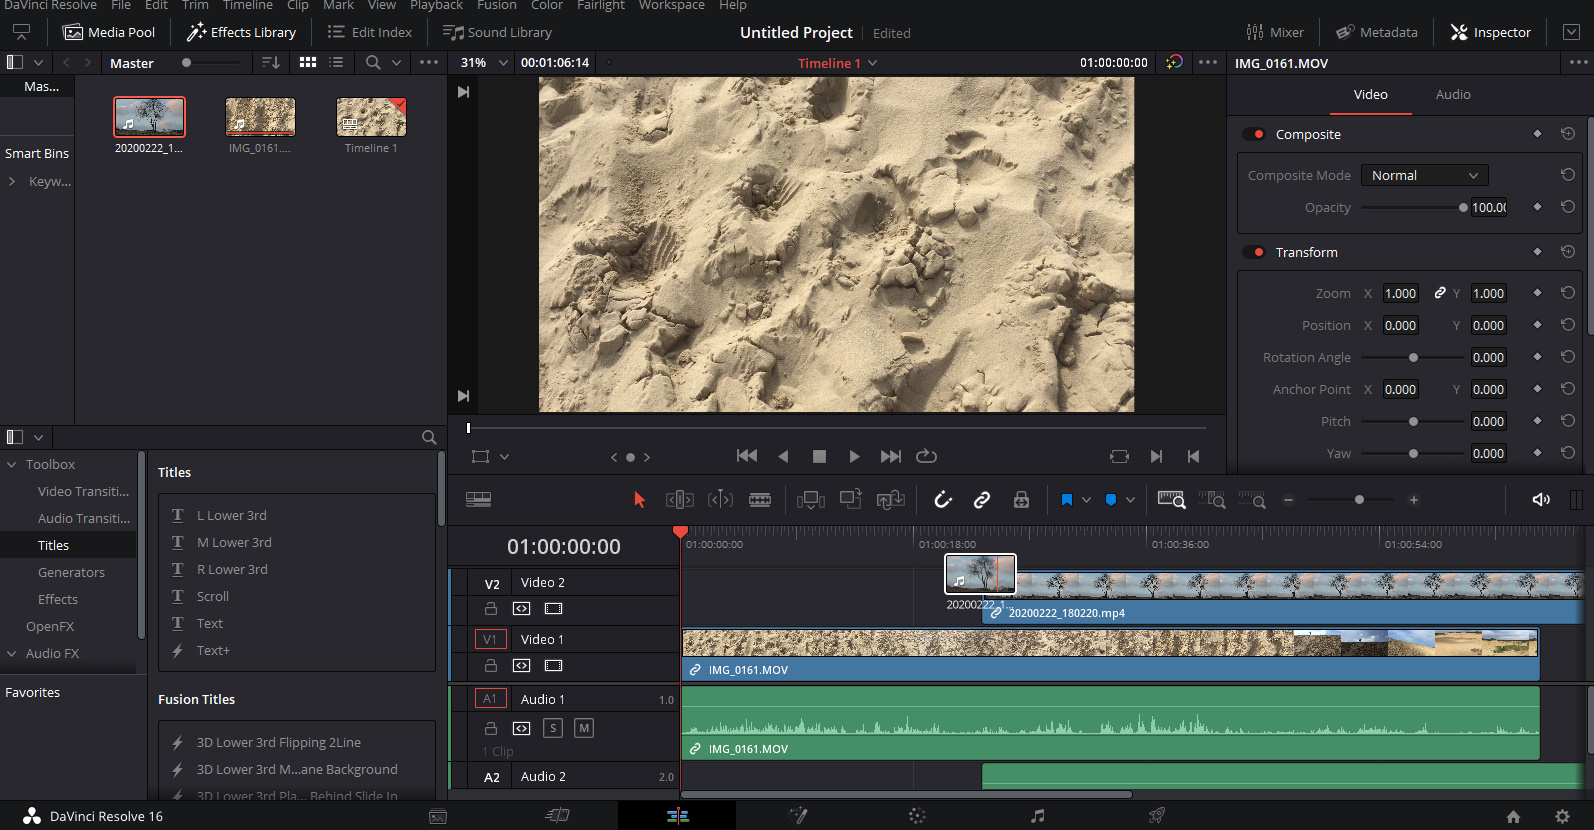Switch to Inspector Audio tab
1594x830 pixels.
click(1453, 94)
